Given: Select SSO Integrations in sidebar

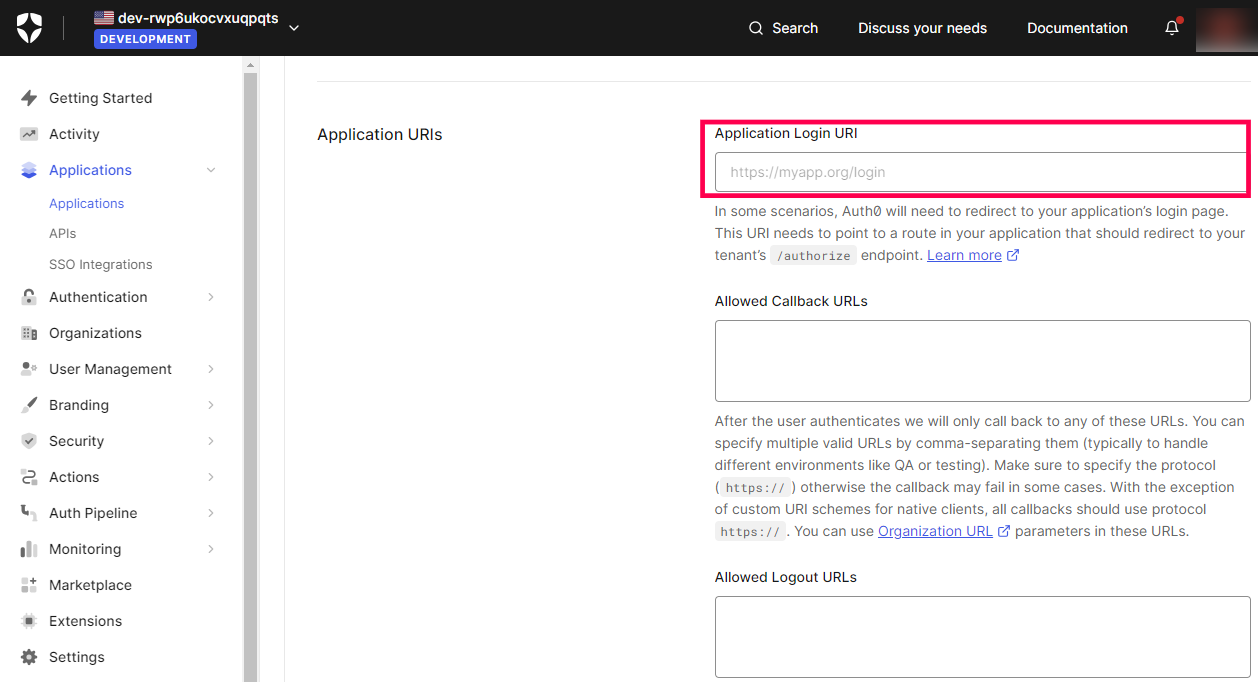Looking at the screenshot, I should click(100, 264).
